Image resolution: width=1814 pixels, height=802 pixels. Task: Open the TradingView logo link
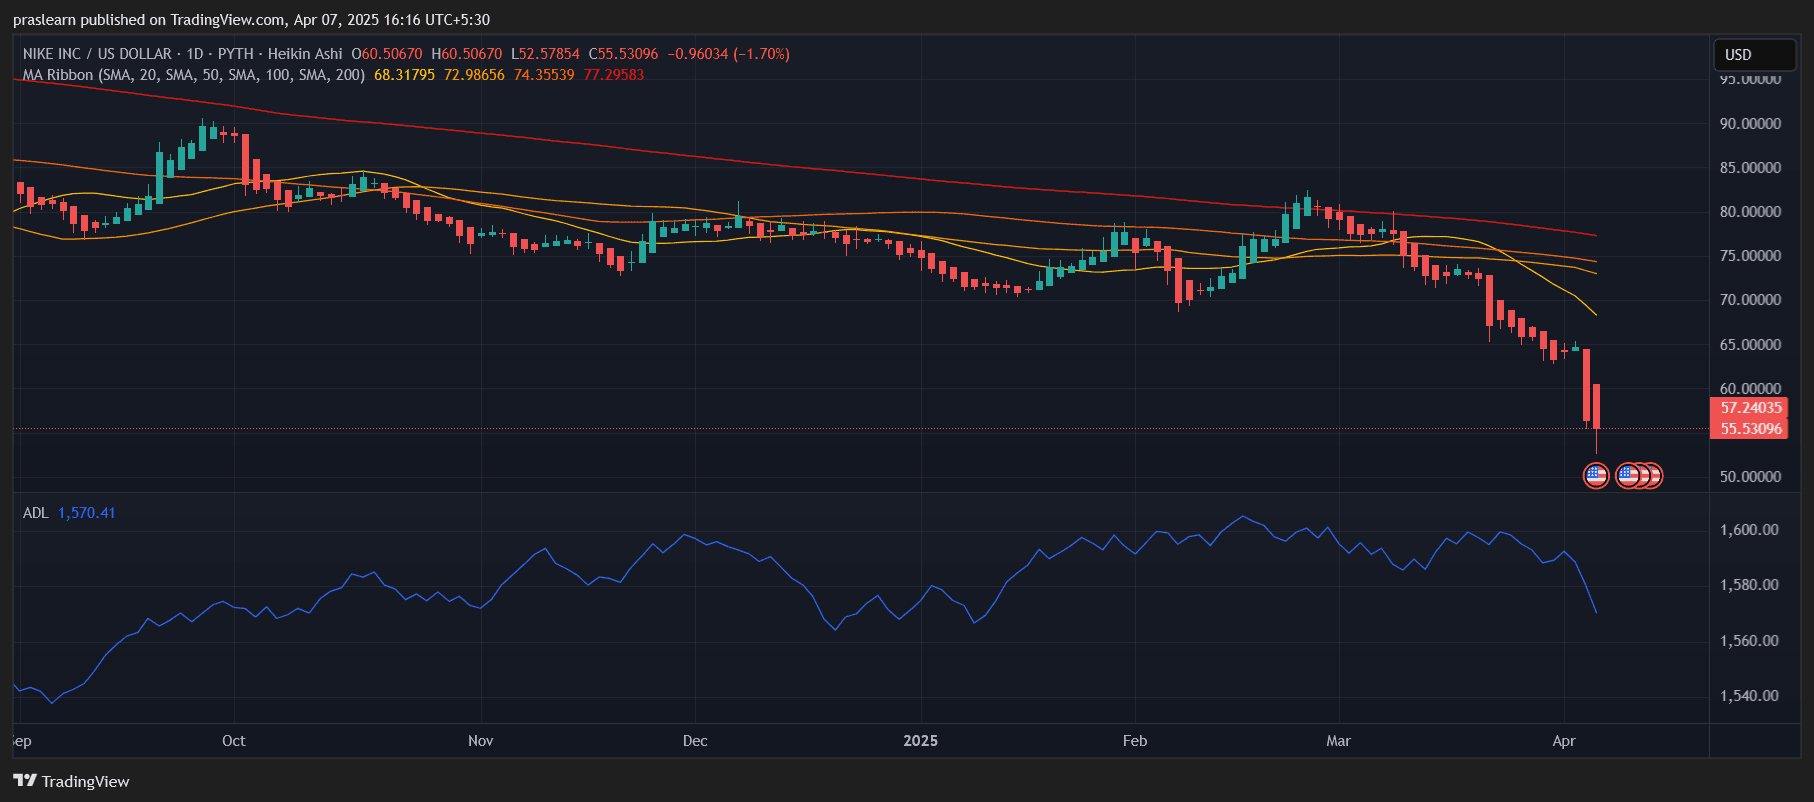tap(71, 781)
